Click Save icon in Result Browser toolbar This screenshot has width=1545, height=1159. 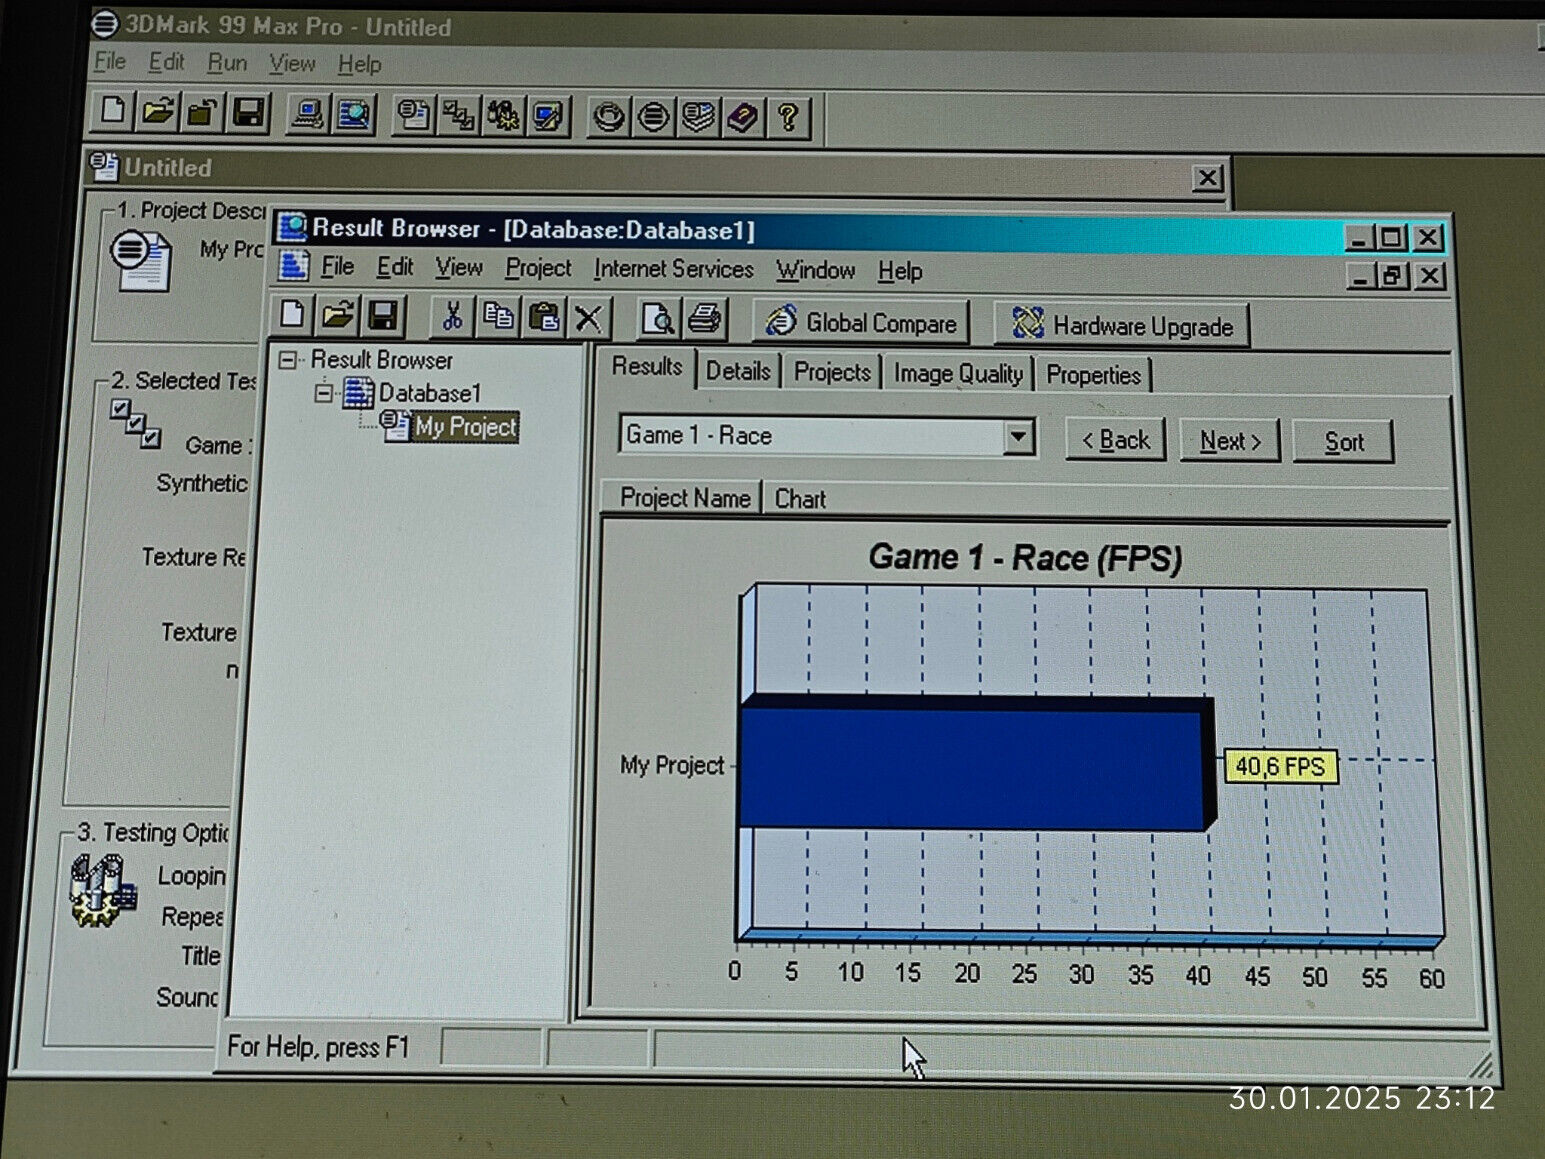pos(382,316)
